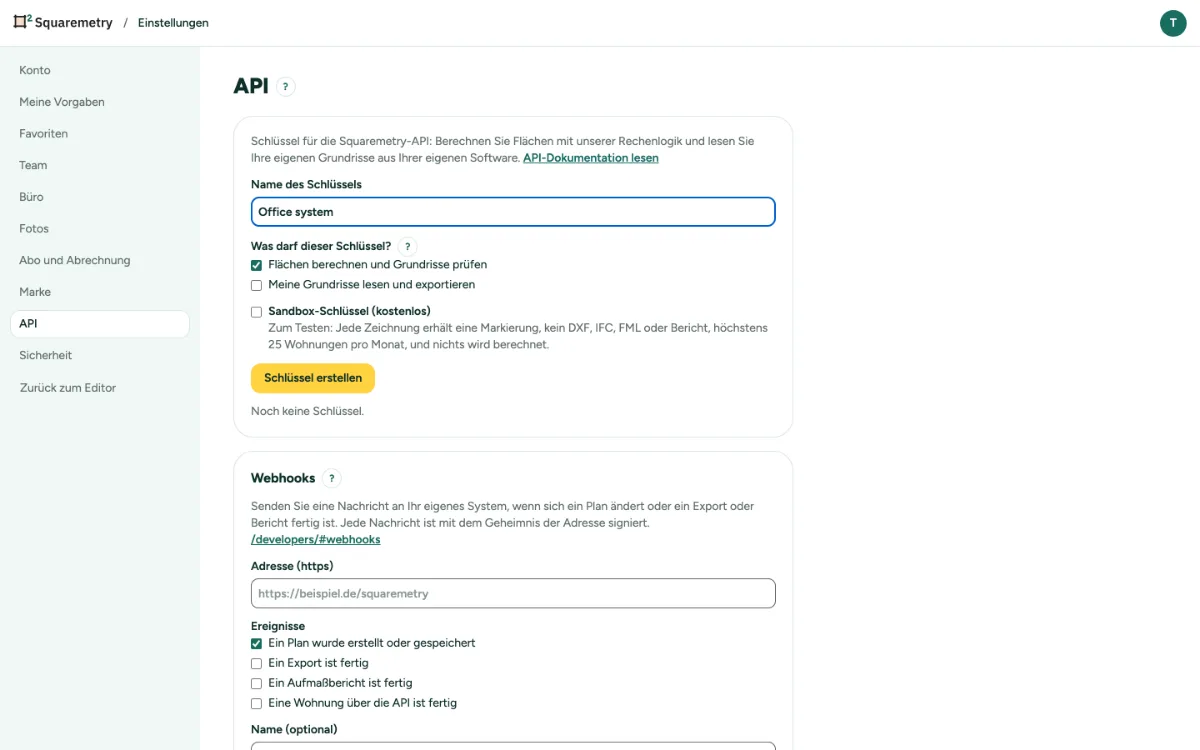Click the Schlüssel erstellen button
Screen dimensions: 1200x750
(x=313, y=378)
